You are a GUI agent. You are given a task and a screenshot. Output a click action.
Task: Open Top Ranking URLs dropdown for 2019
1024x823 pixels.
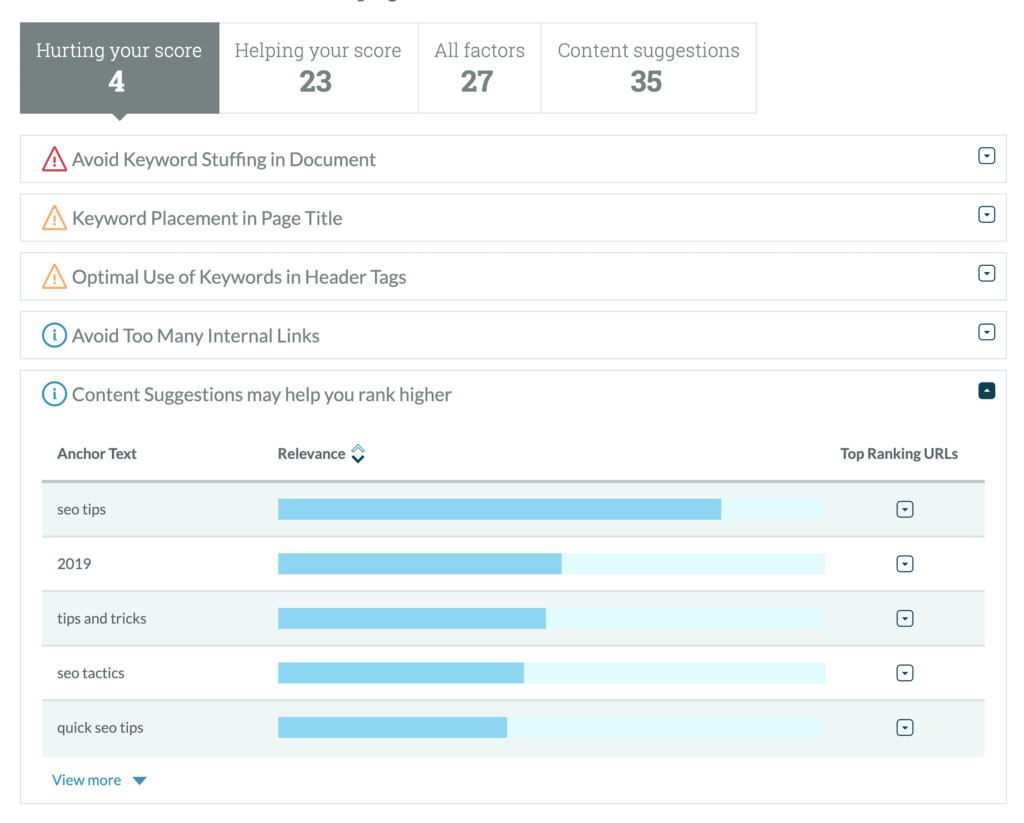click(x=905, y=564)
